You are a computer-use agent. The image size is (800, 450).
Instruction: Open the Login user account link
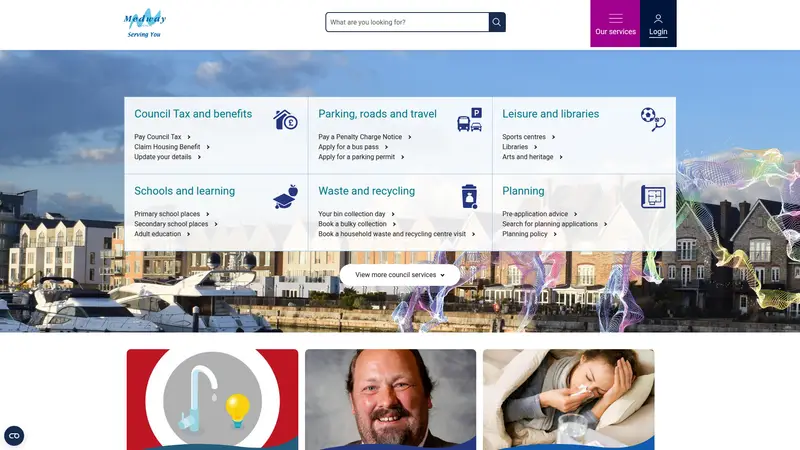click(658, 23)
